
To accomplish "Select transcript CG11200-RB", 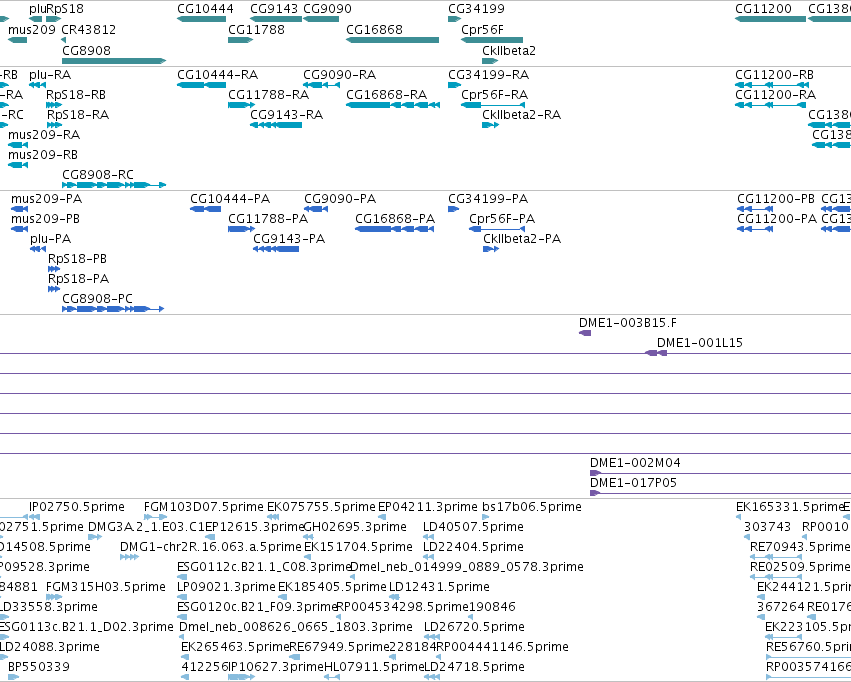I will point(774,74).
